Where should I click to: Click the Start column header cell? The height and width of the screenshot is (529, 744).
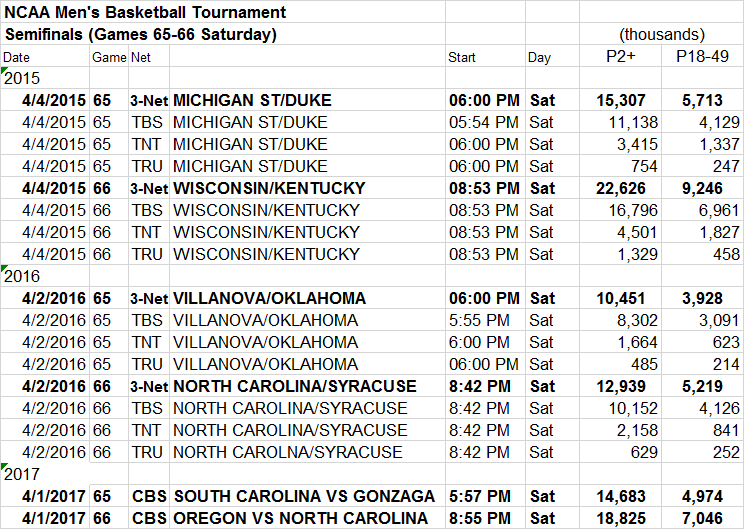(485, 56)
